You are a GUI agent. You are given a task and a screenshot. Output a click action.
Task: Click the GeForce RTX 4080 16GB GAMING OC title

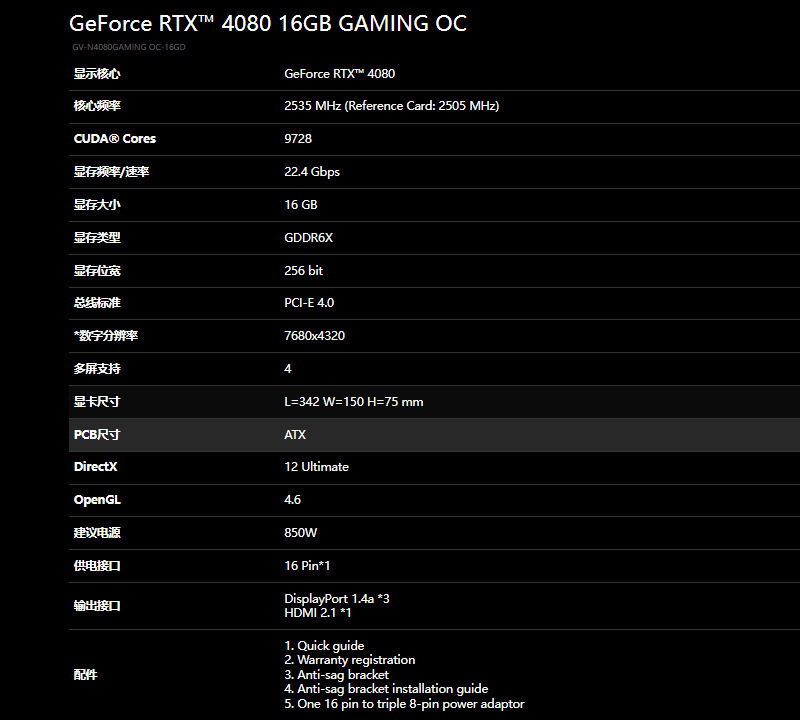point(268,23)
